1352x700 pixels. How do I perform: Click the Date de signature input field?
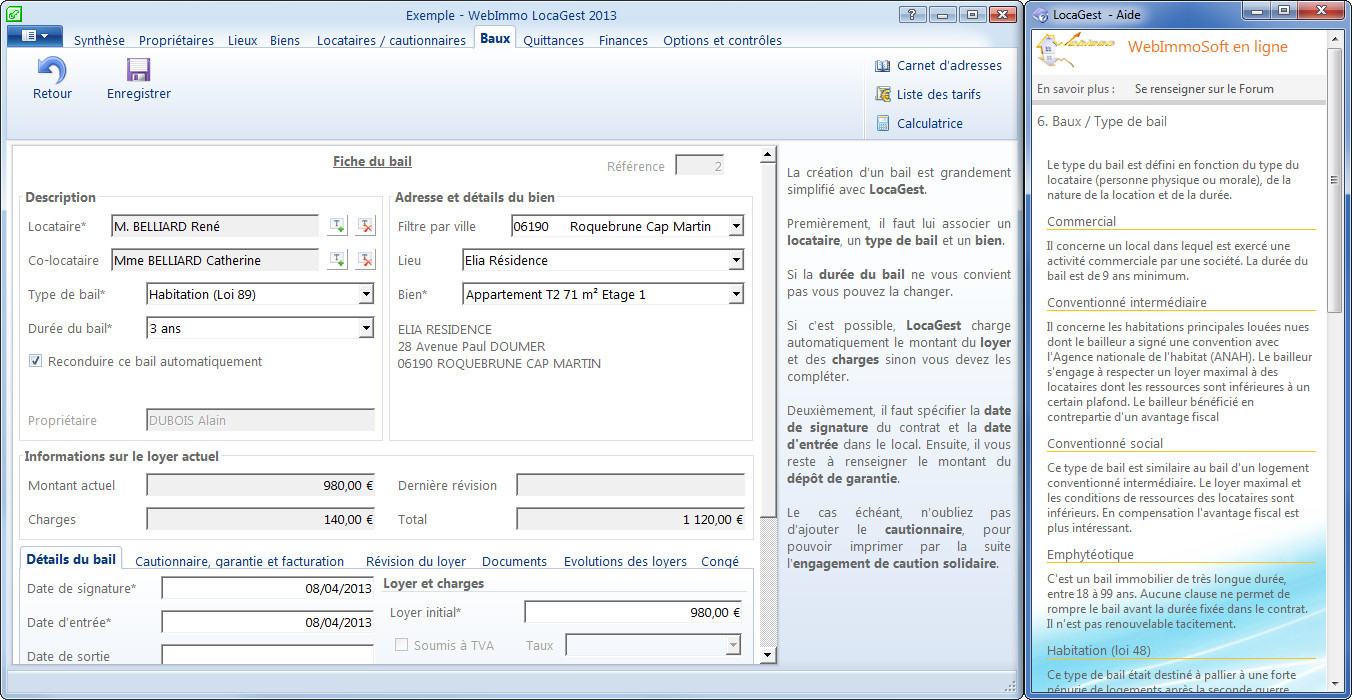coord(268,588)
